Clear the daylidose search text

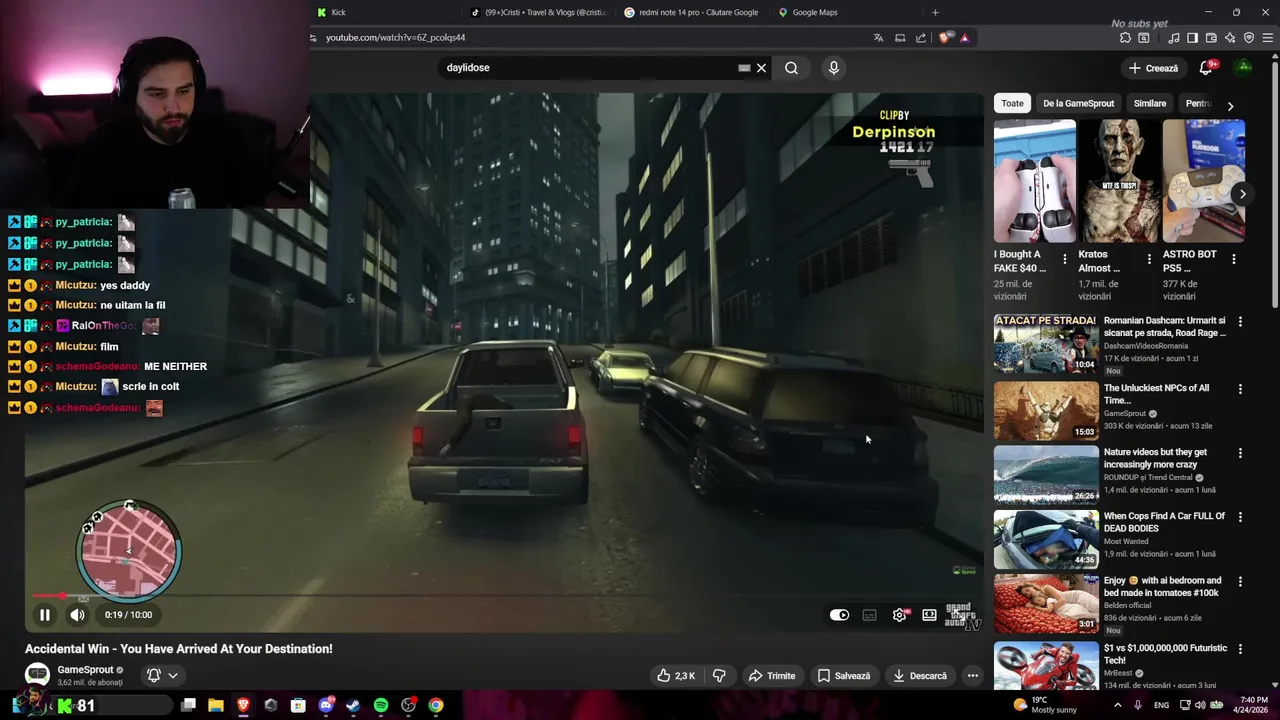tap(761, 68)
